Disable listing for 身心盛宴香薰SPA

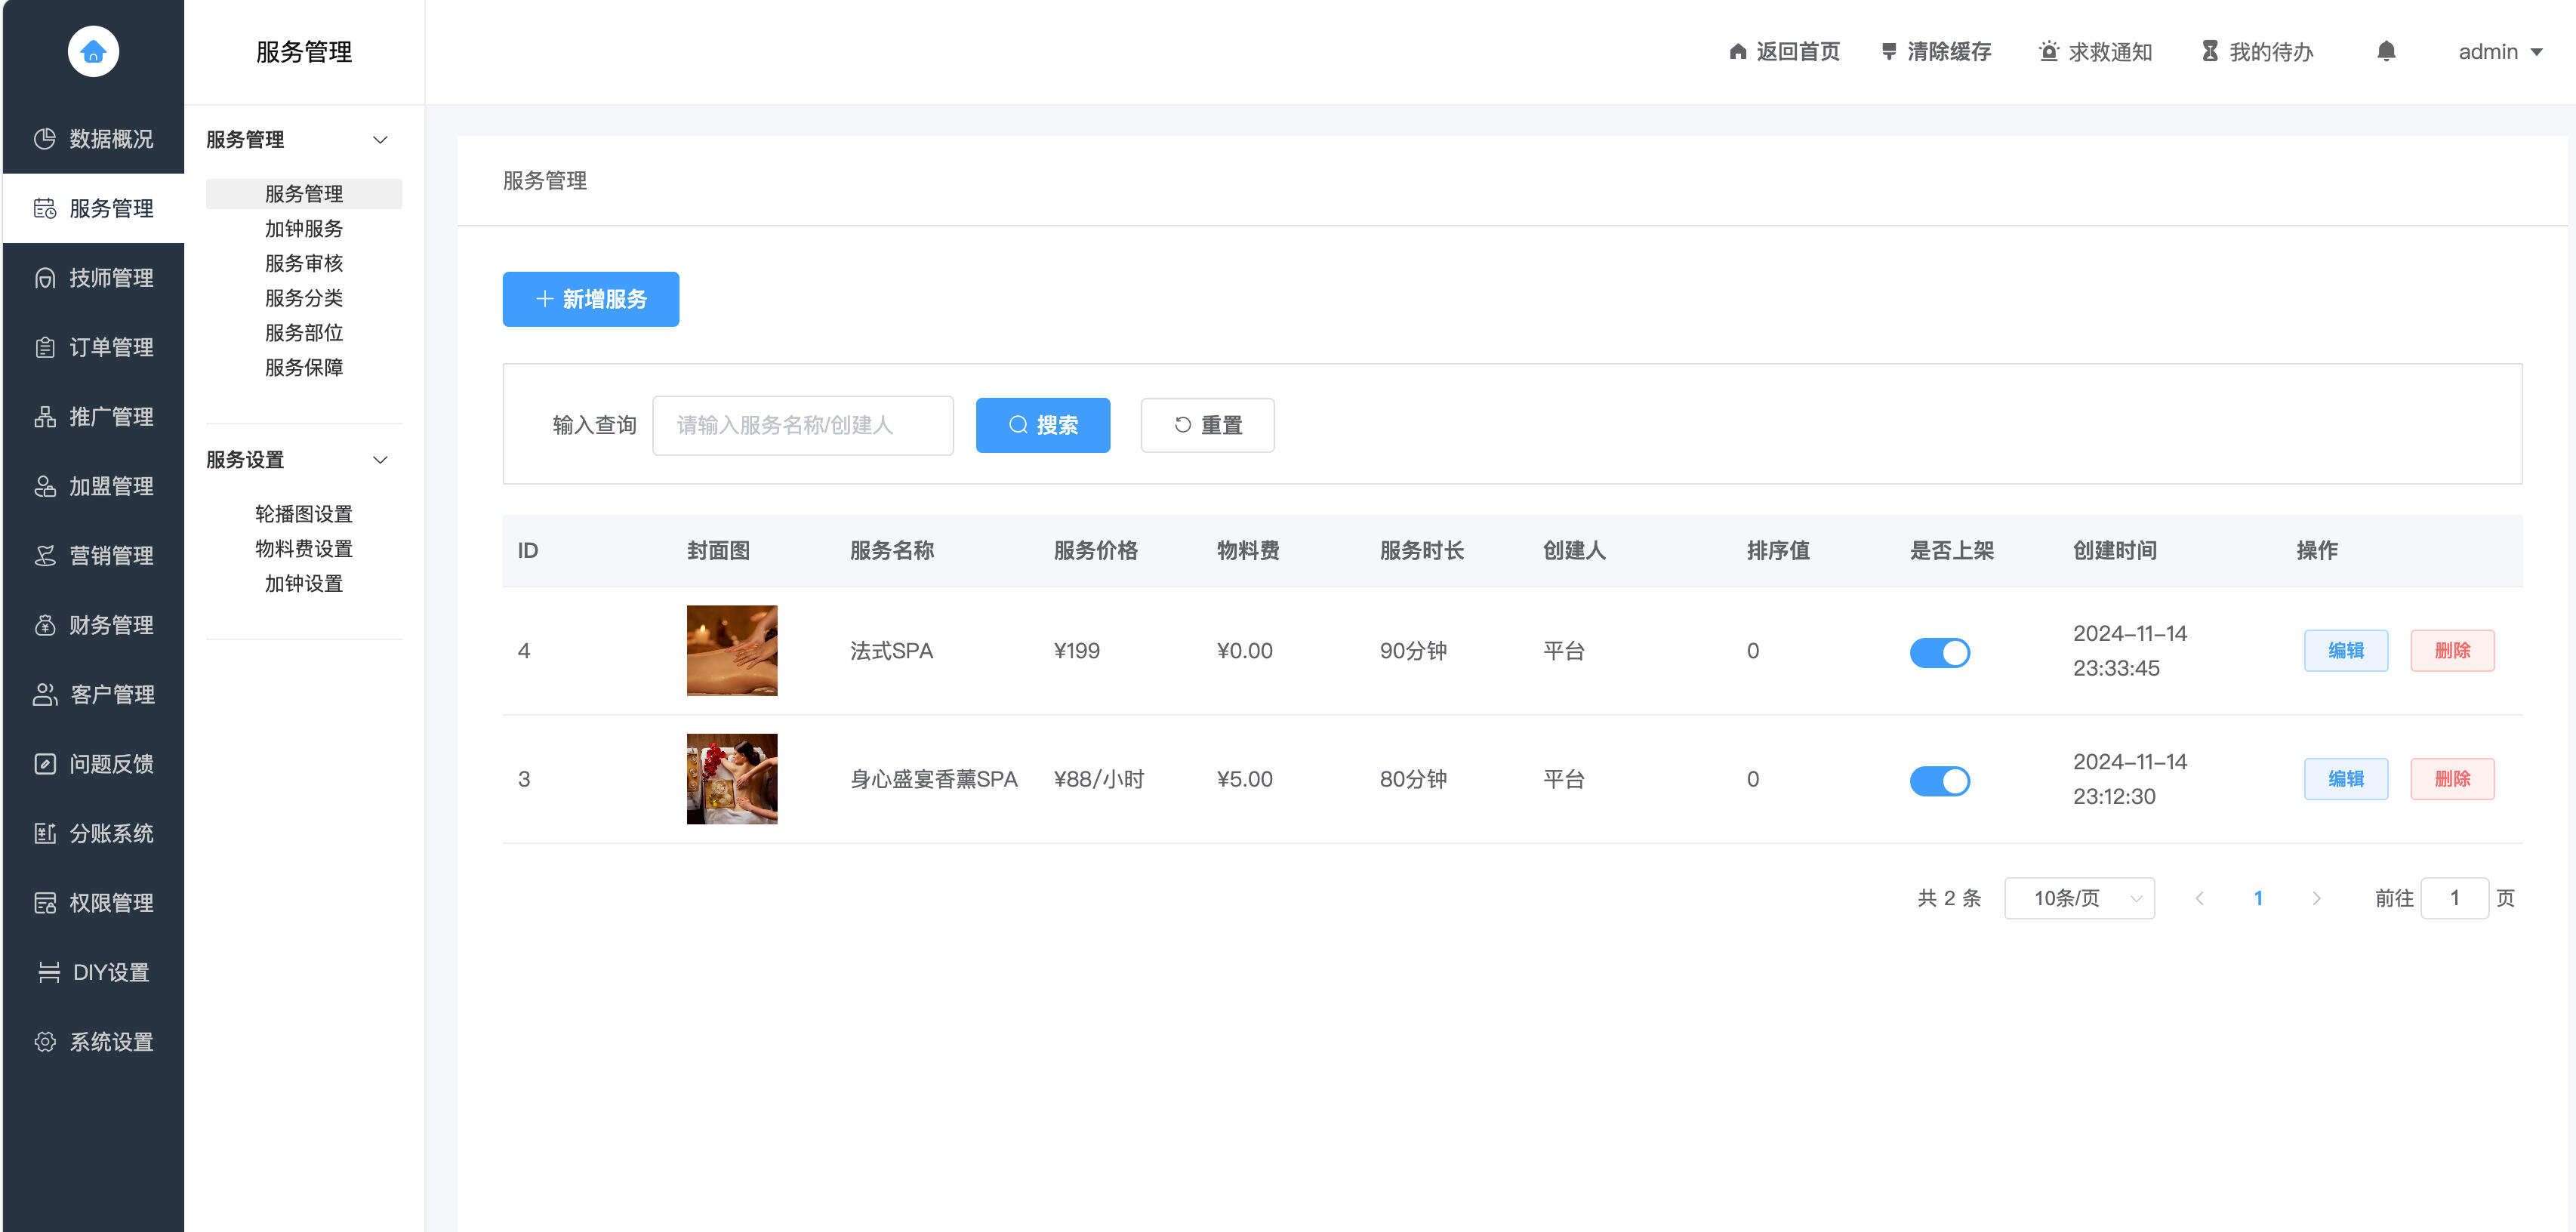point(1940,780)
